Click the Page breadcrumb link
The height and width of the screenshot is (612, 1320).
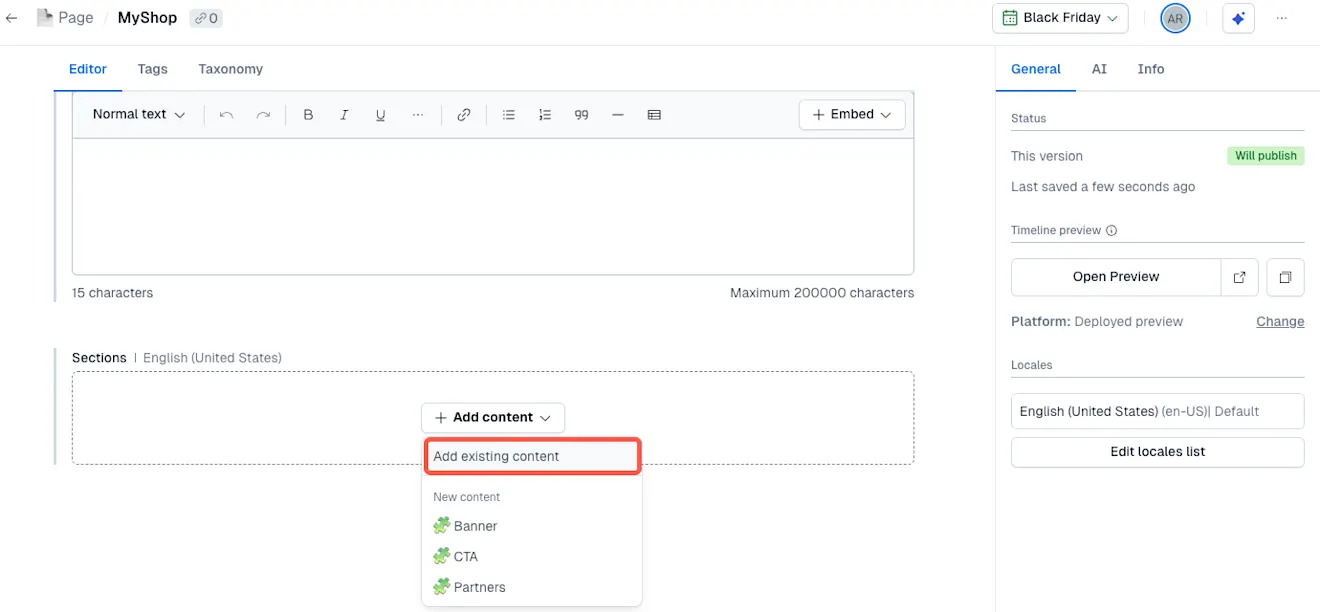(x=76, y=18)
